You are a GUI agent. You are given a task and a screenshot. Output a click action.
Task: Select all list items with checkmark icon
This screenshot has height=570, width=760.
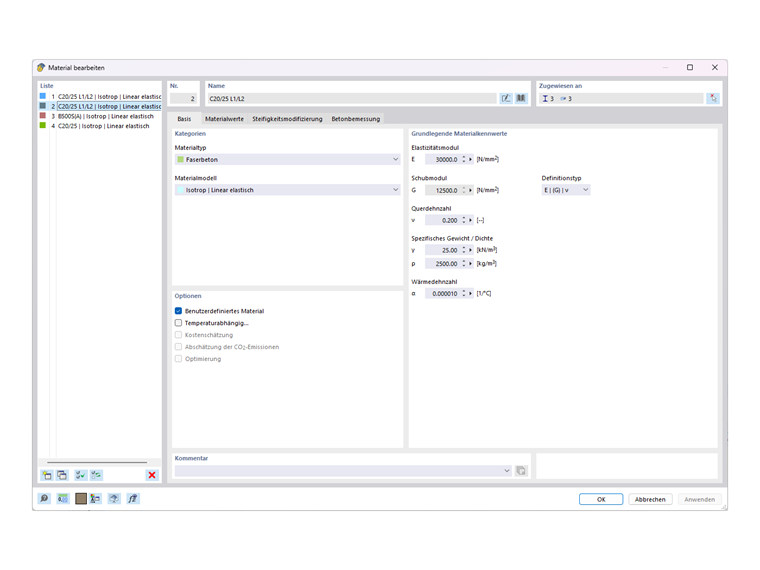[x=80, y=475]
